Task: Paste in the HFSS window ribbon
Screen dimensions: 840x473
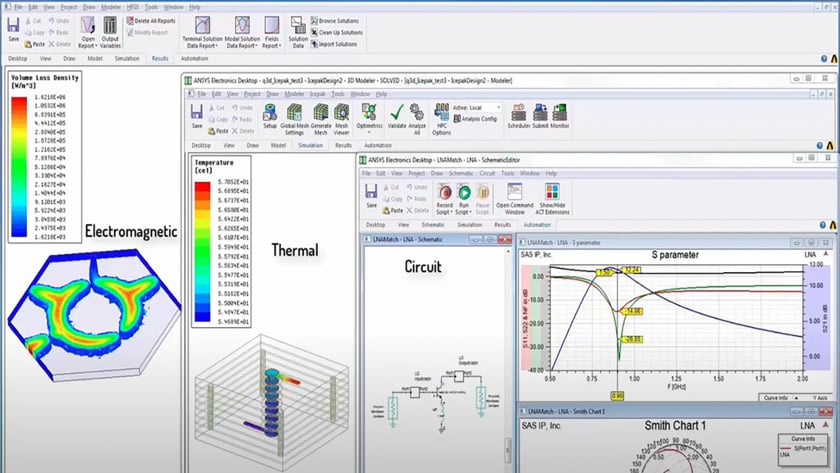Action: coord(35,44)
